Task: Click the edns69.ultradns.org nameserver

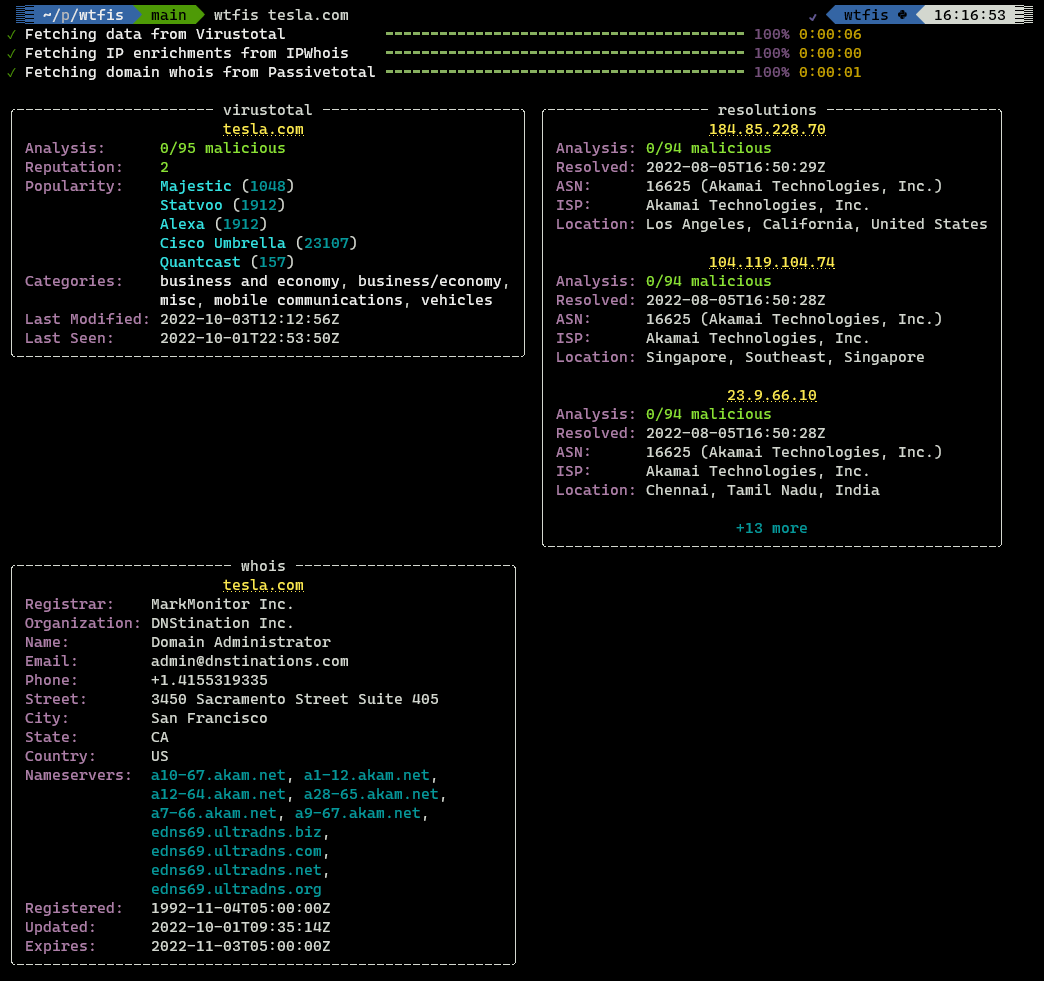Action: coord(236,889)
